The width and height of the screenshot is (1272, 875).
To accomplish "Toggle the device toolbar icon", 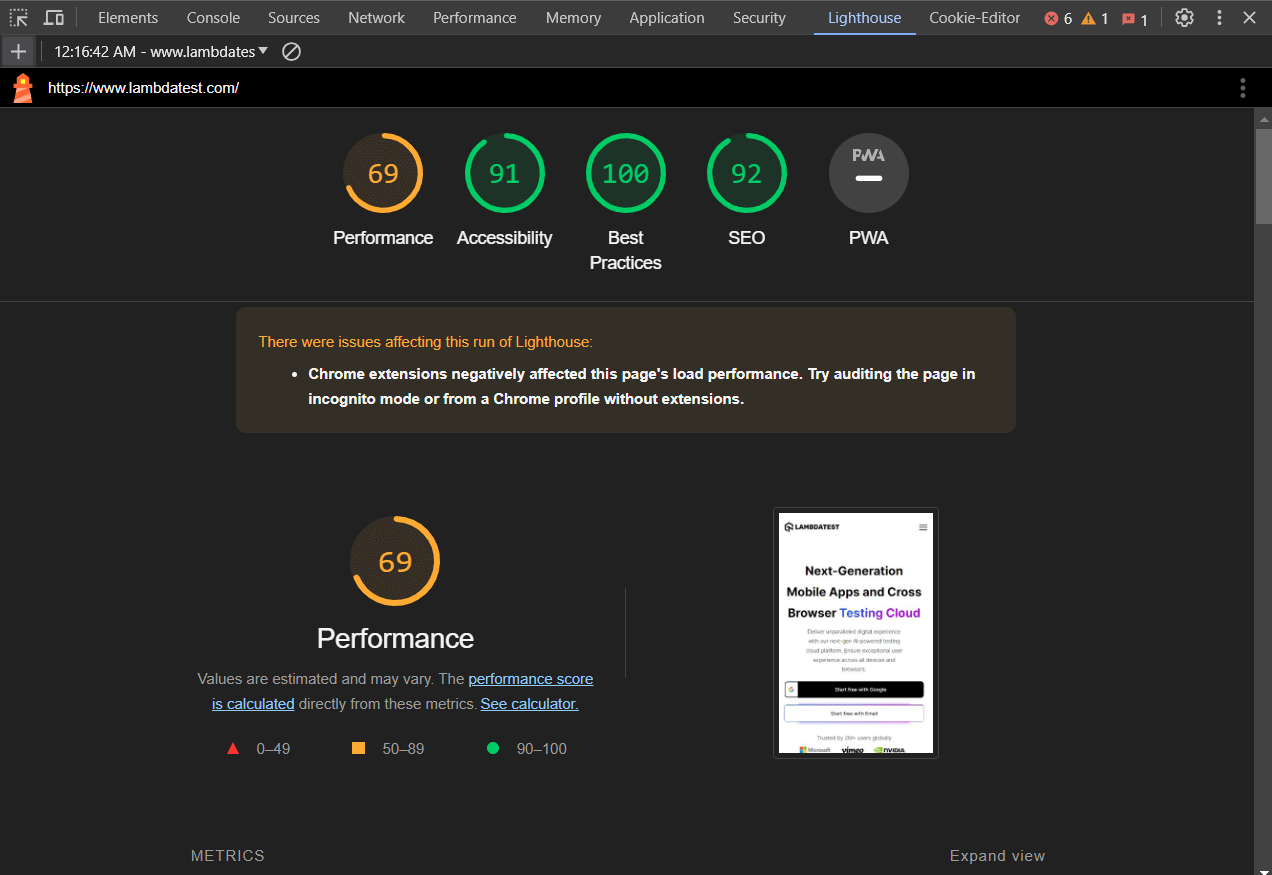I will pos(54,18).
